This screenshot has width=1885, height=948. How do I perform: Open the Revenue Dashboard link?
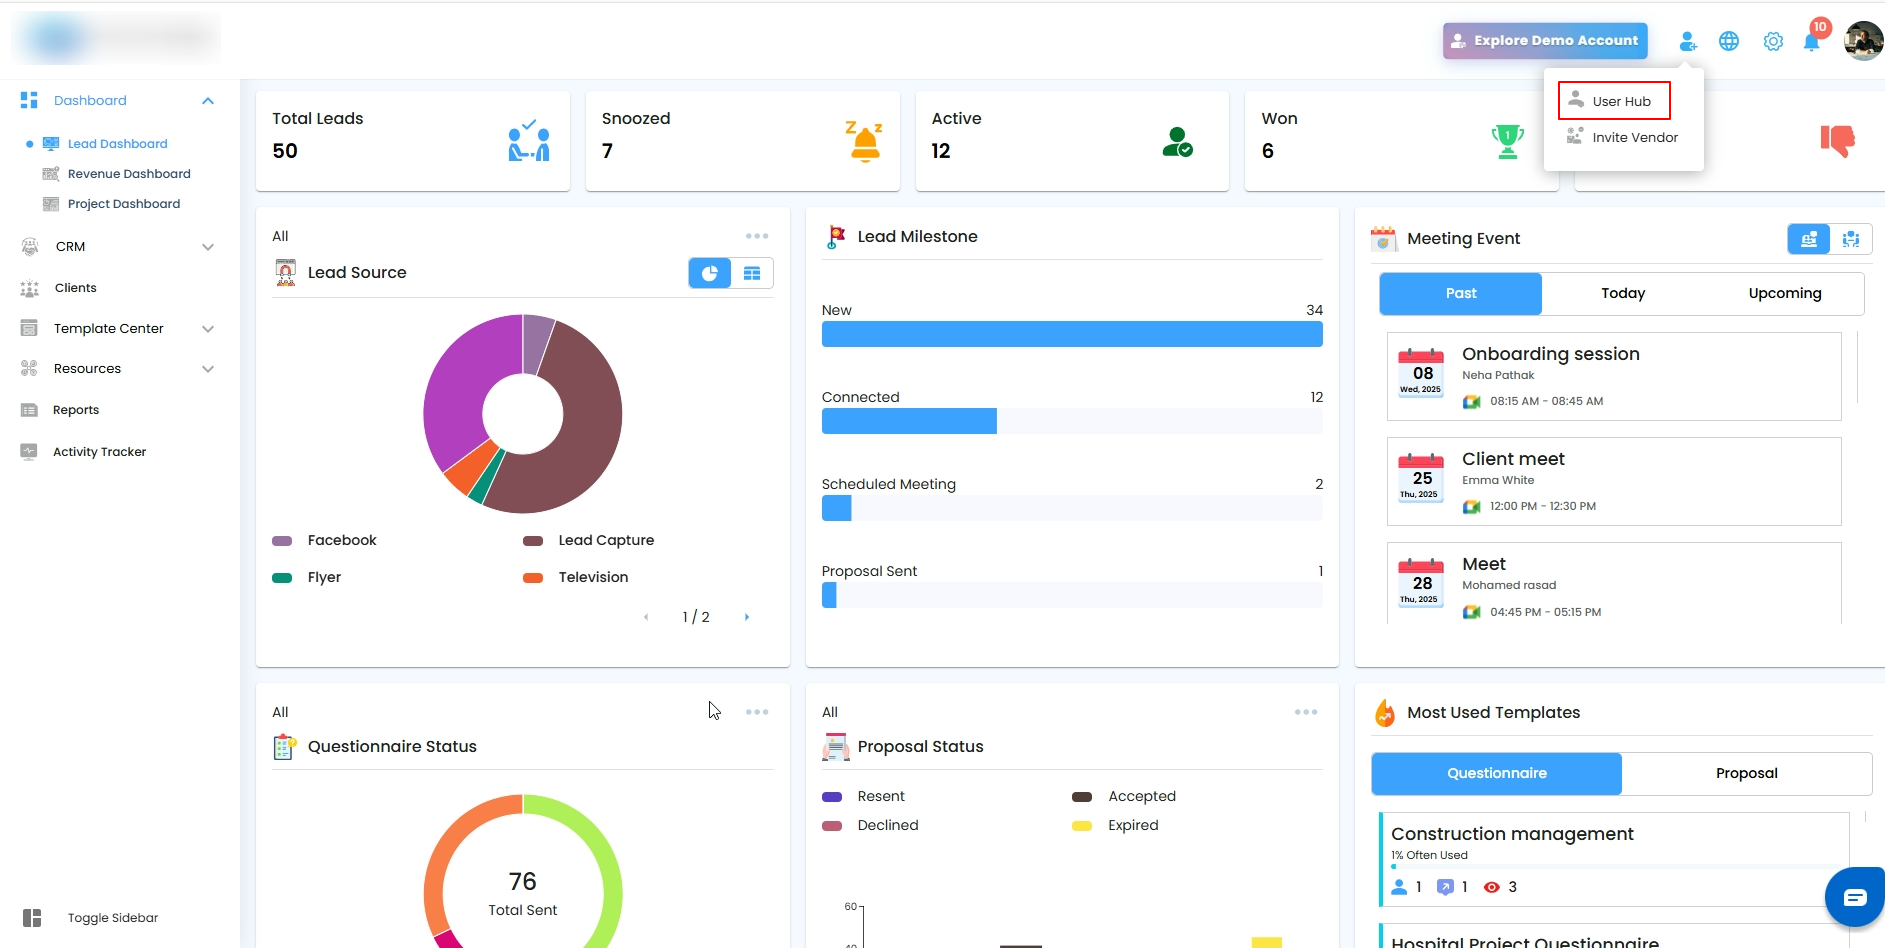coord(129,174)
